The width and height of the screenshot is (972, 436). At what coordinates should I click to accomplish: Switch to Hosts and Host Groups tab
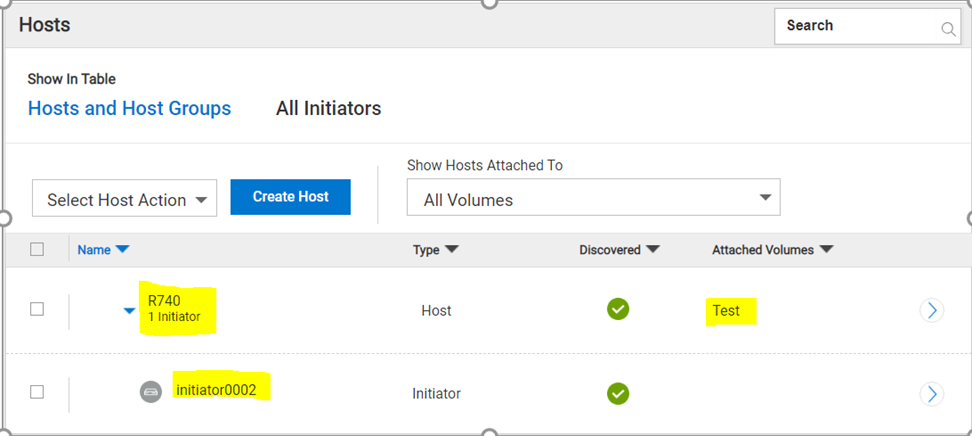129,108
